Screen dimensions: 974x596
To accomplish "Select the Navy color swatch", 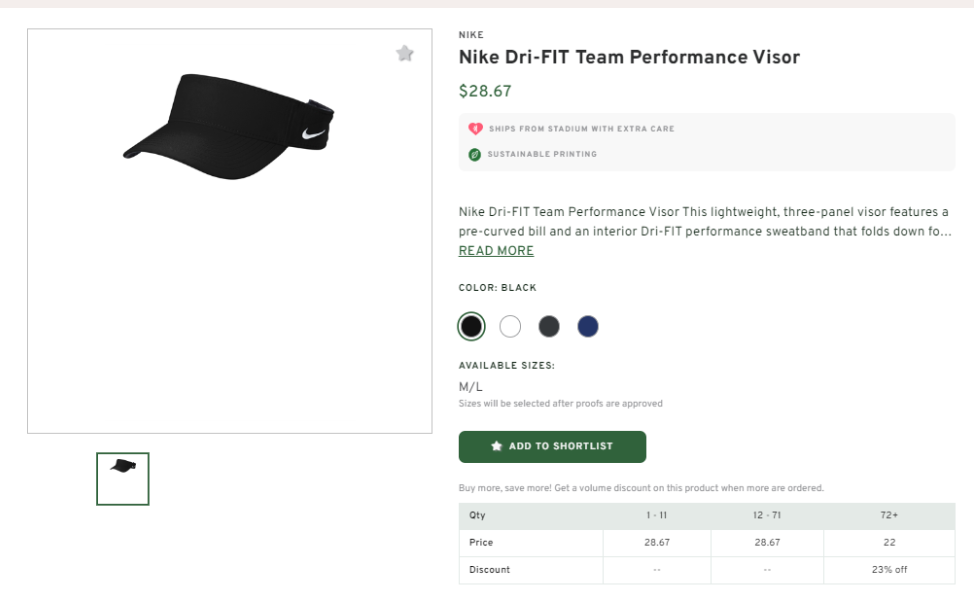I will (588, 325).
